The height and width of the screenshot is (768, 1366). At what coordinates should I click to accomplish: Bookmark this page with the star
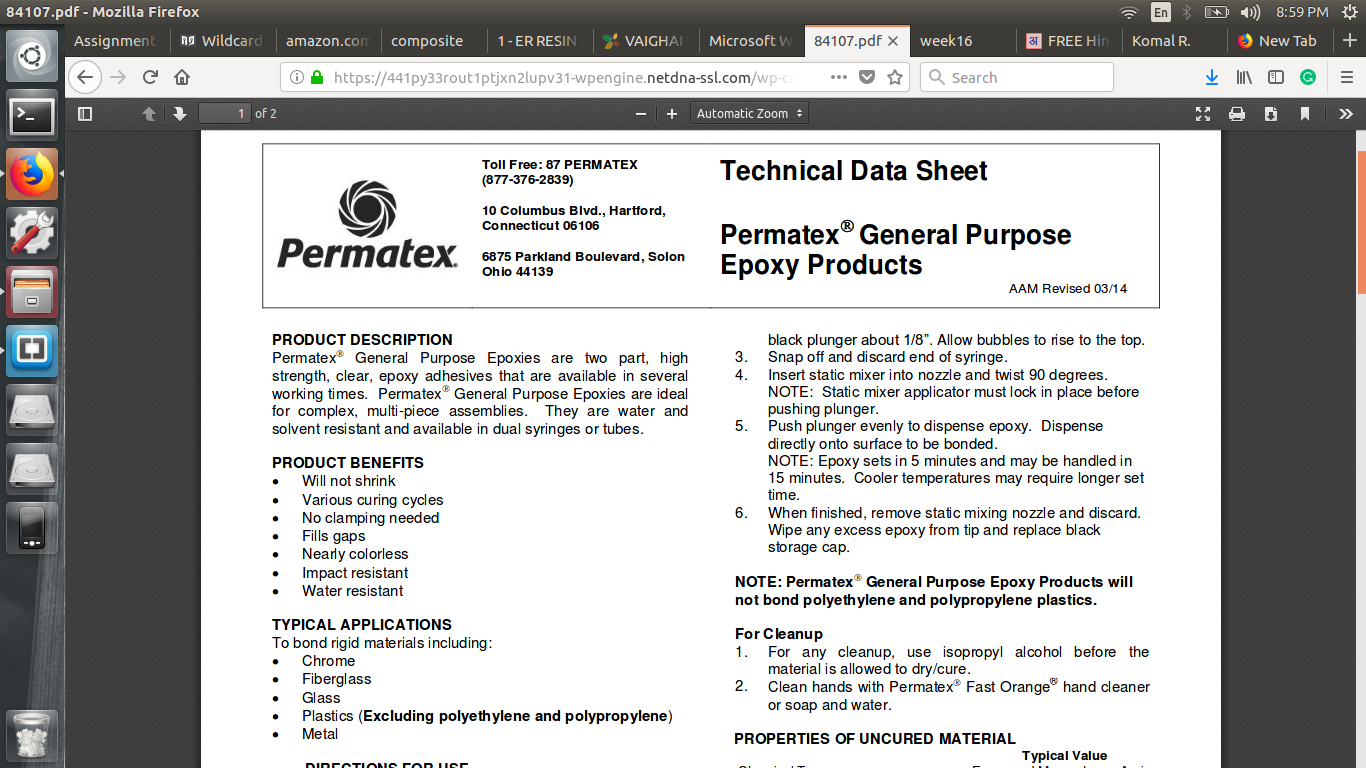click(x=895, y=77)
